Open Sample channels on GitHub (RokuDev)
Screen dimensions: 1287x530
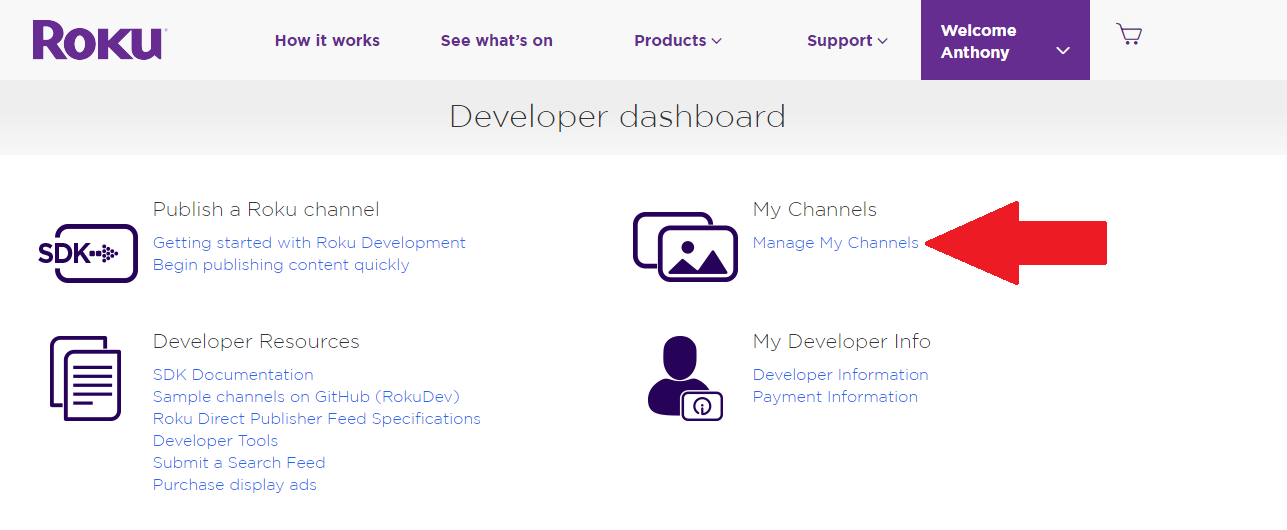tap(306, 397)
